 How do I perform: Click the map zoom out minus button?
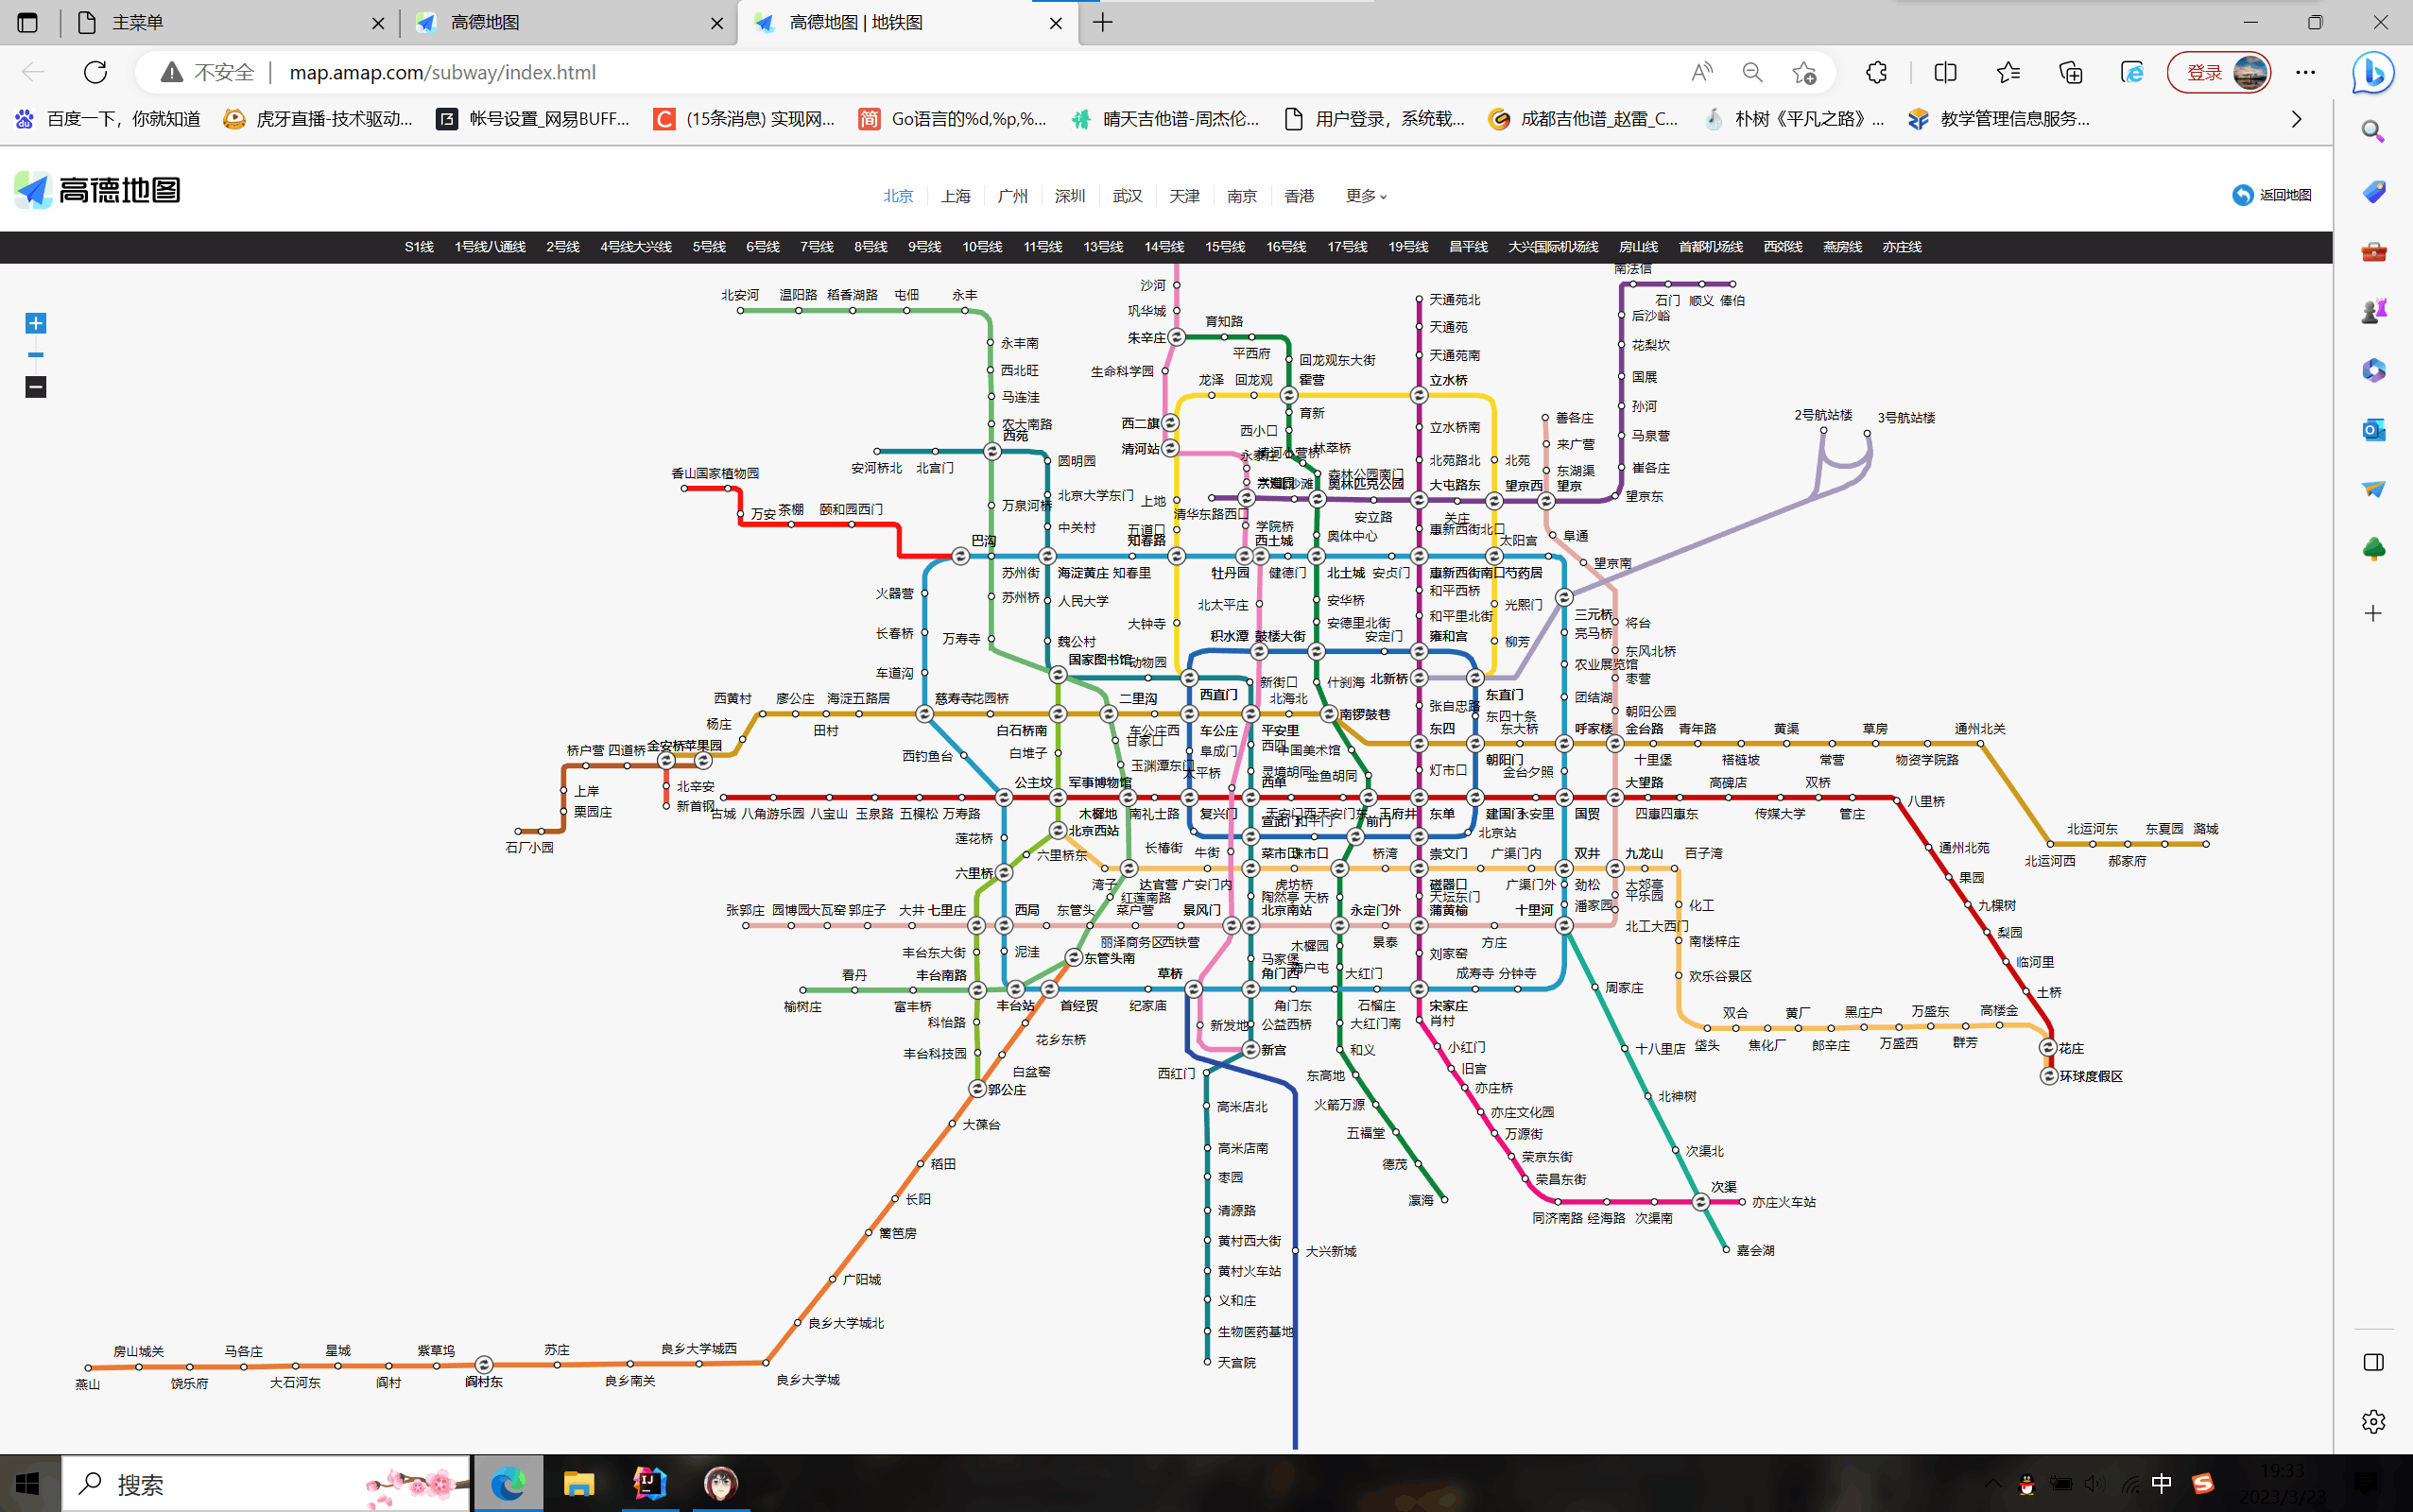[36, 387]
